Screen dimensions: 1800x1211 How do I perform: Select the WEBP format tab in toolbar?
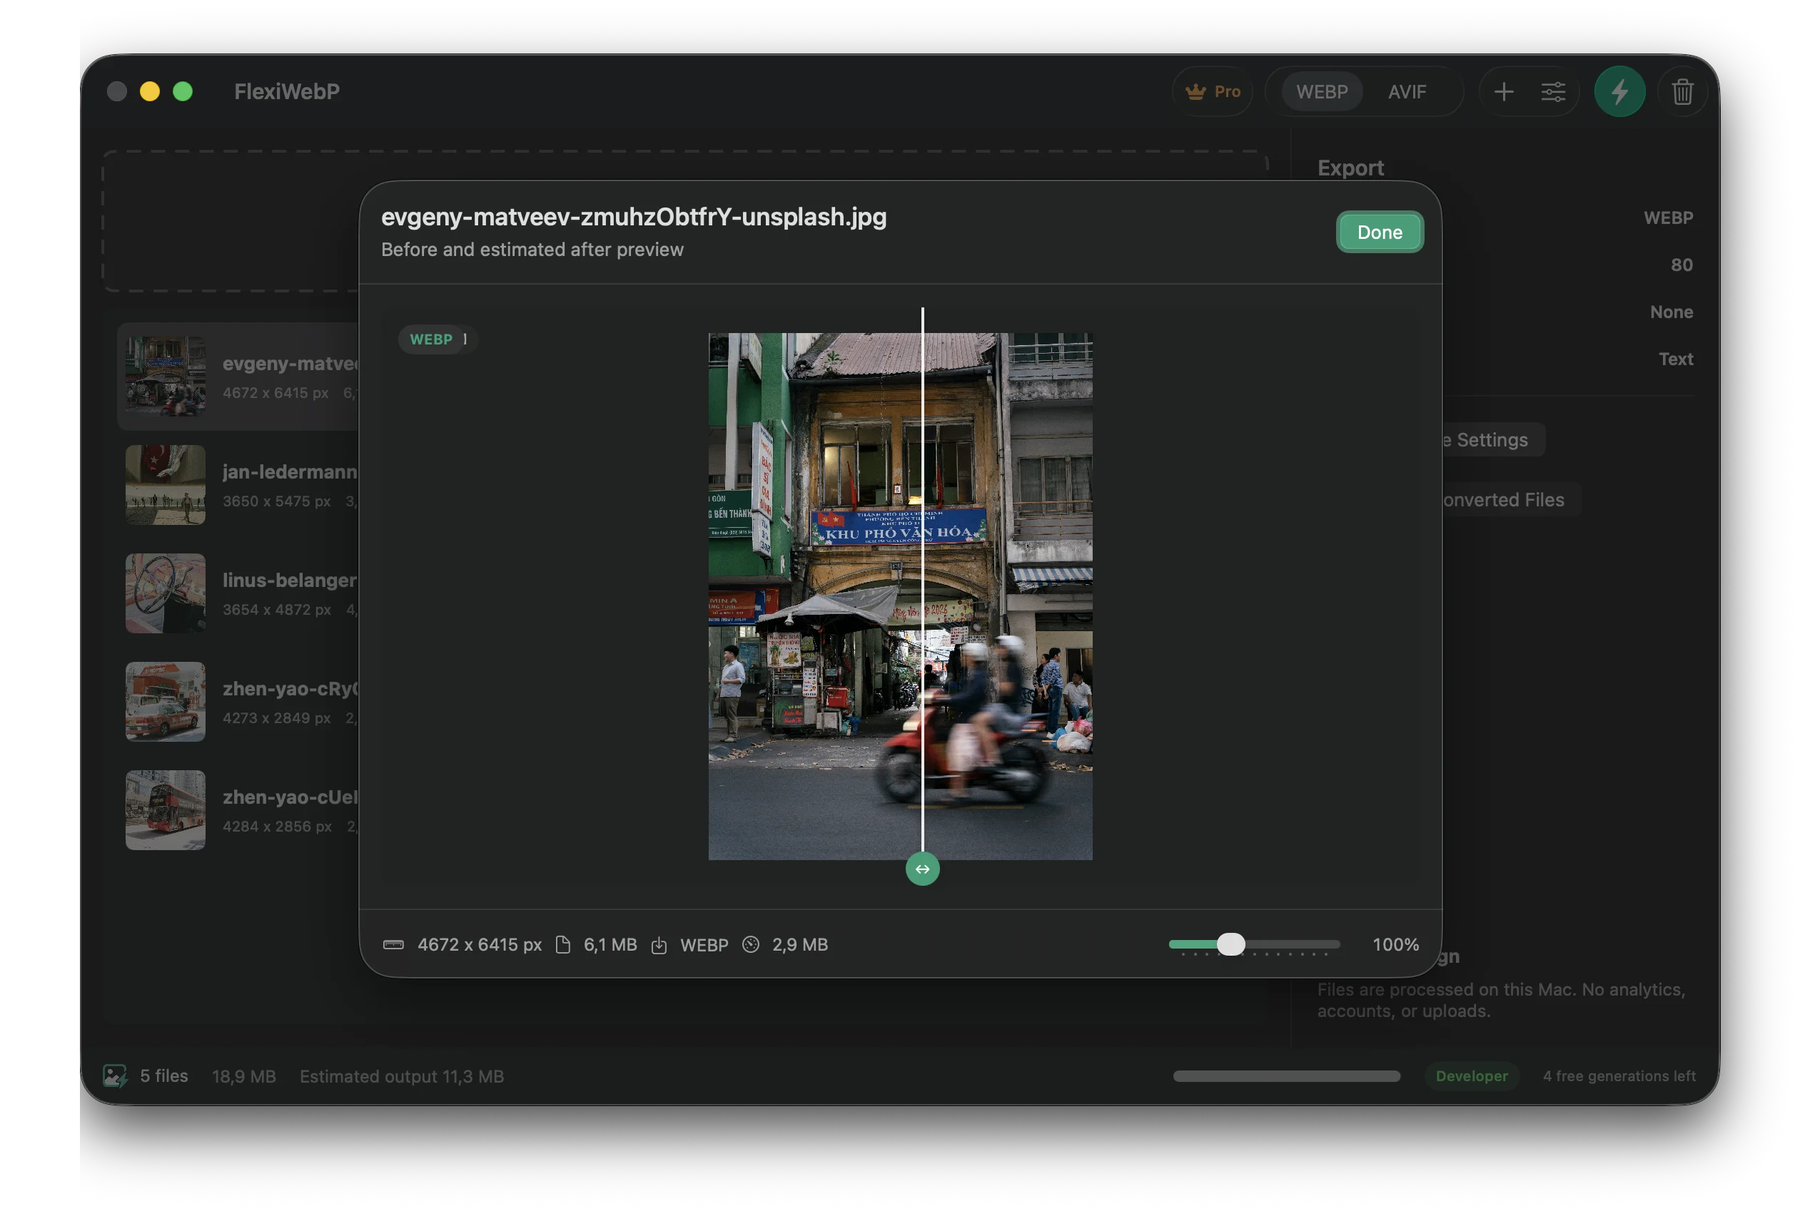pyautogui.click(x=1321, y=92)
